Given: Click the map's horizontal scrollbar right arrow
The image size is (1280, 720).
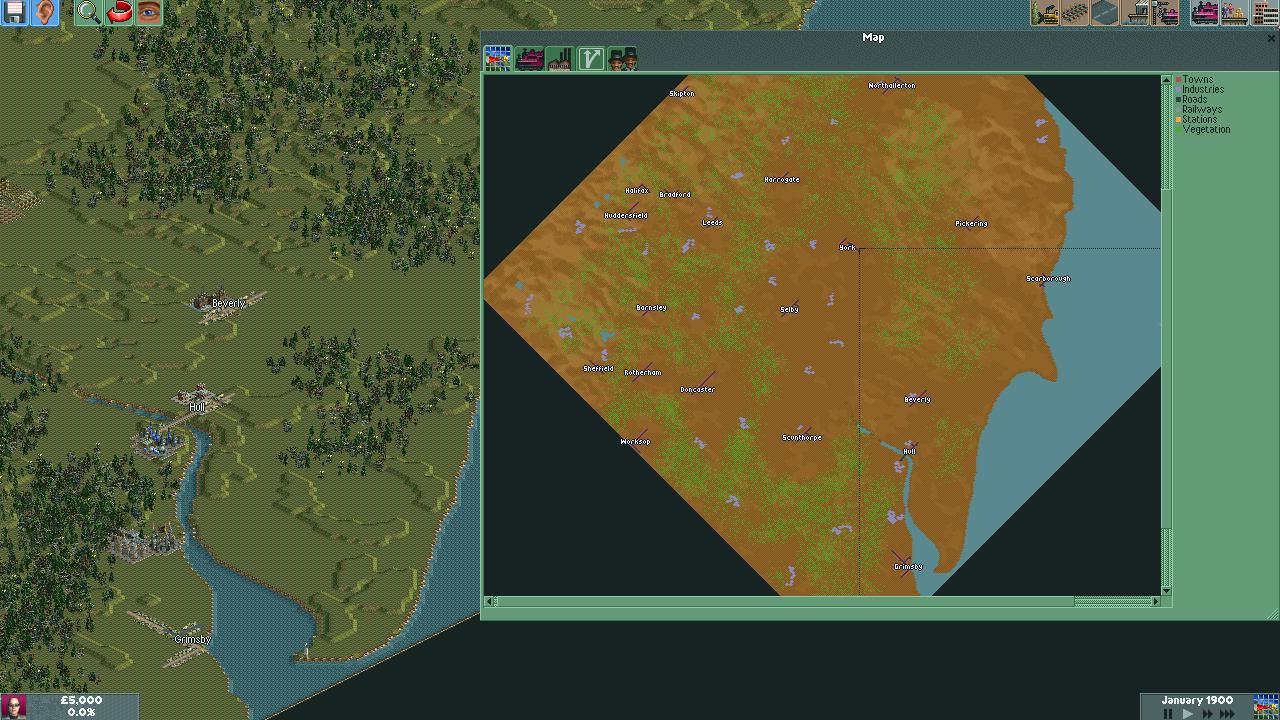Looking at the screenshot, I should (1156, 601).
